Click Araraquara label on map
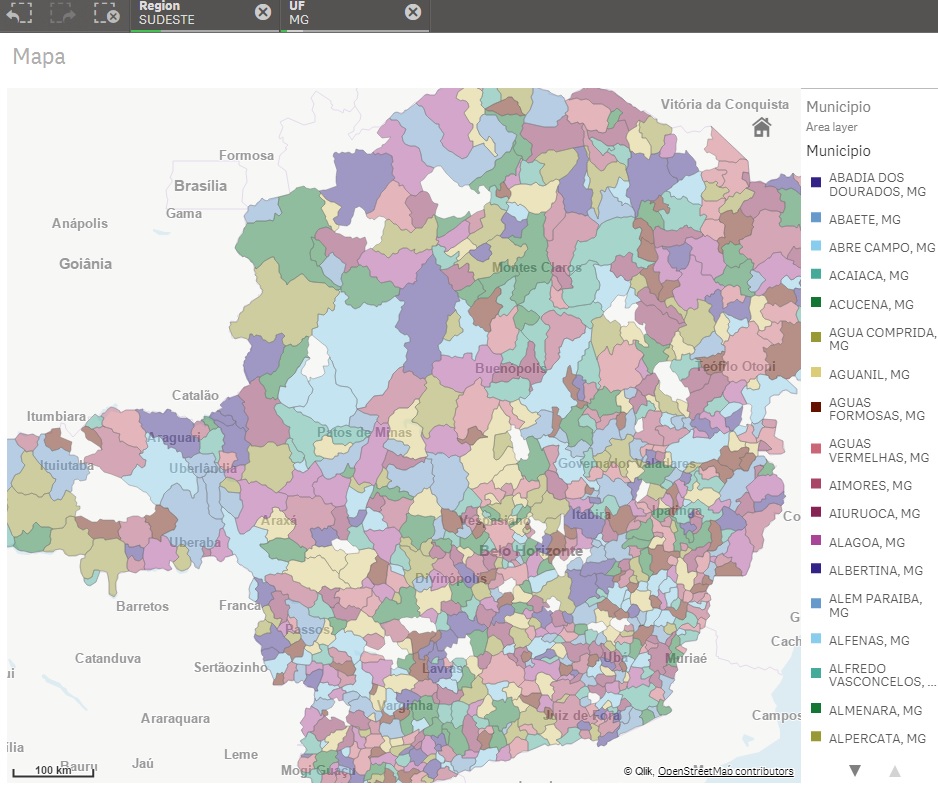The height and width of the screenshot is (790, 938). point(175,718)
